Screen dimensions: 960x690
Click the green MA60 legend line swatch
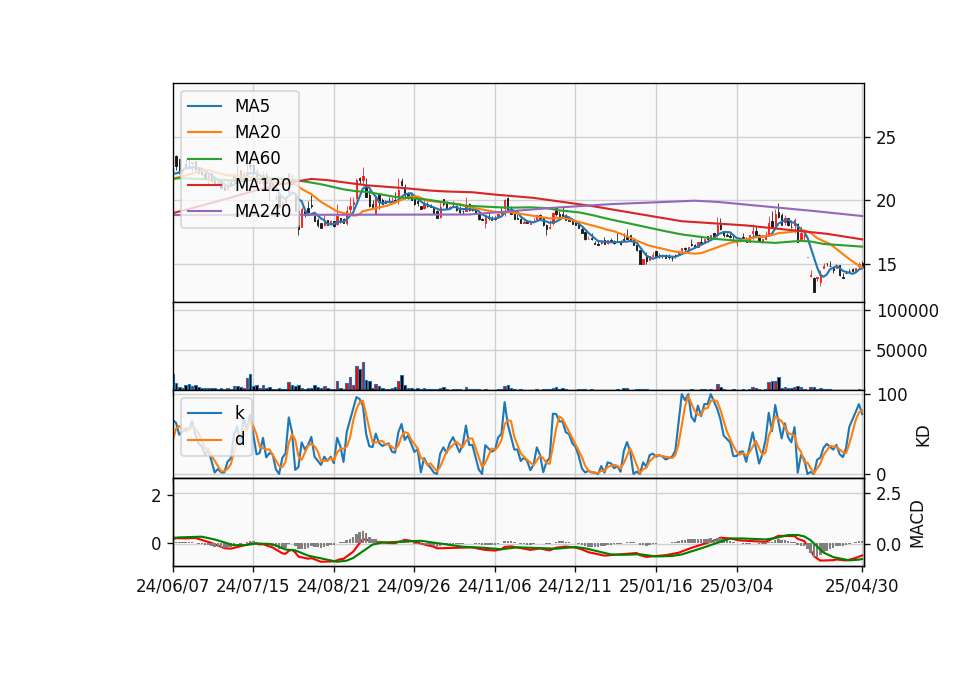point(204,158)
